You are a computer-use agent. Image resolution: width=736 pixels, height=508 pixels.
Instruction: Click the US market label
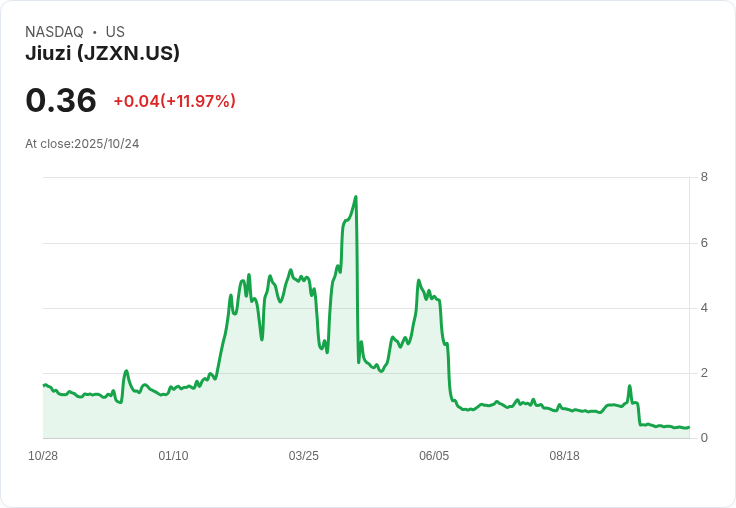[x=115, y=32]
